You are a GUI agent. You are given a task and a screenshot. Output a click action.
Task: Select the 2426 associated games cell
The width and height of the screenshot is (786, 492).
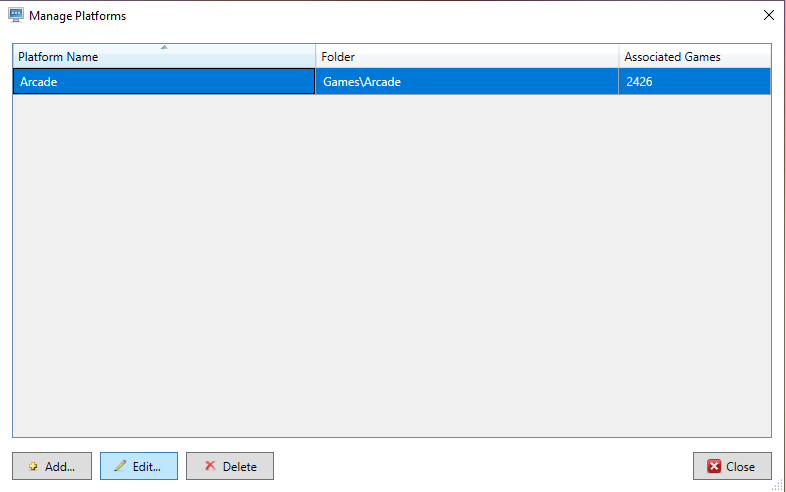coord(695,81)
